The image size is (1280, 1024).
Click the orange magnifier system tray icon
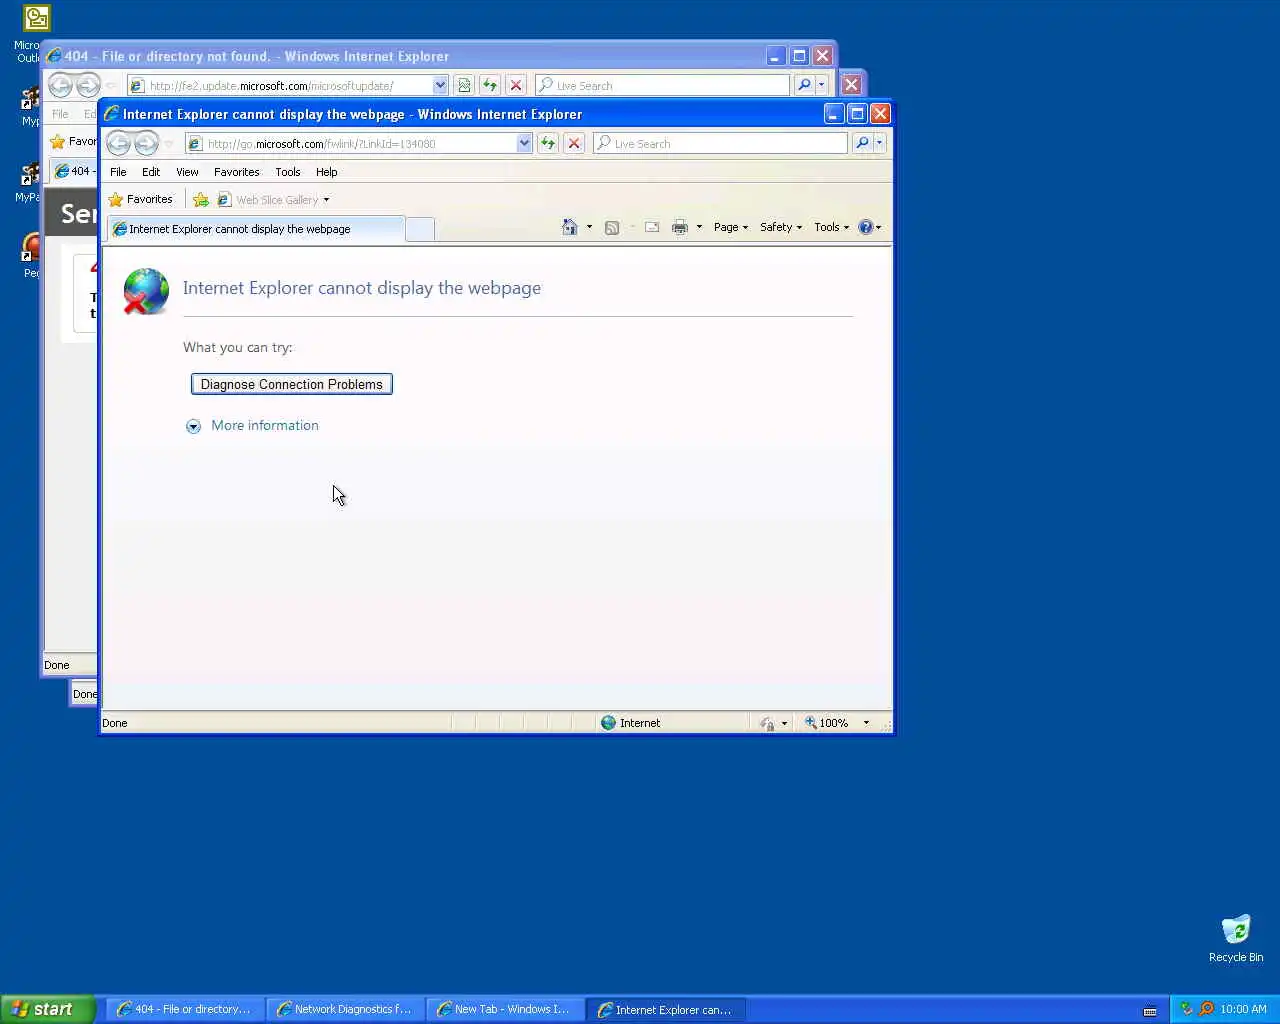tap(1206, 1009)
